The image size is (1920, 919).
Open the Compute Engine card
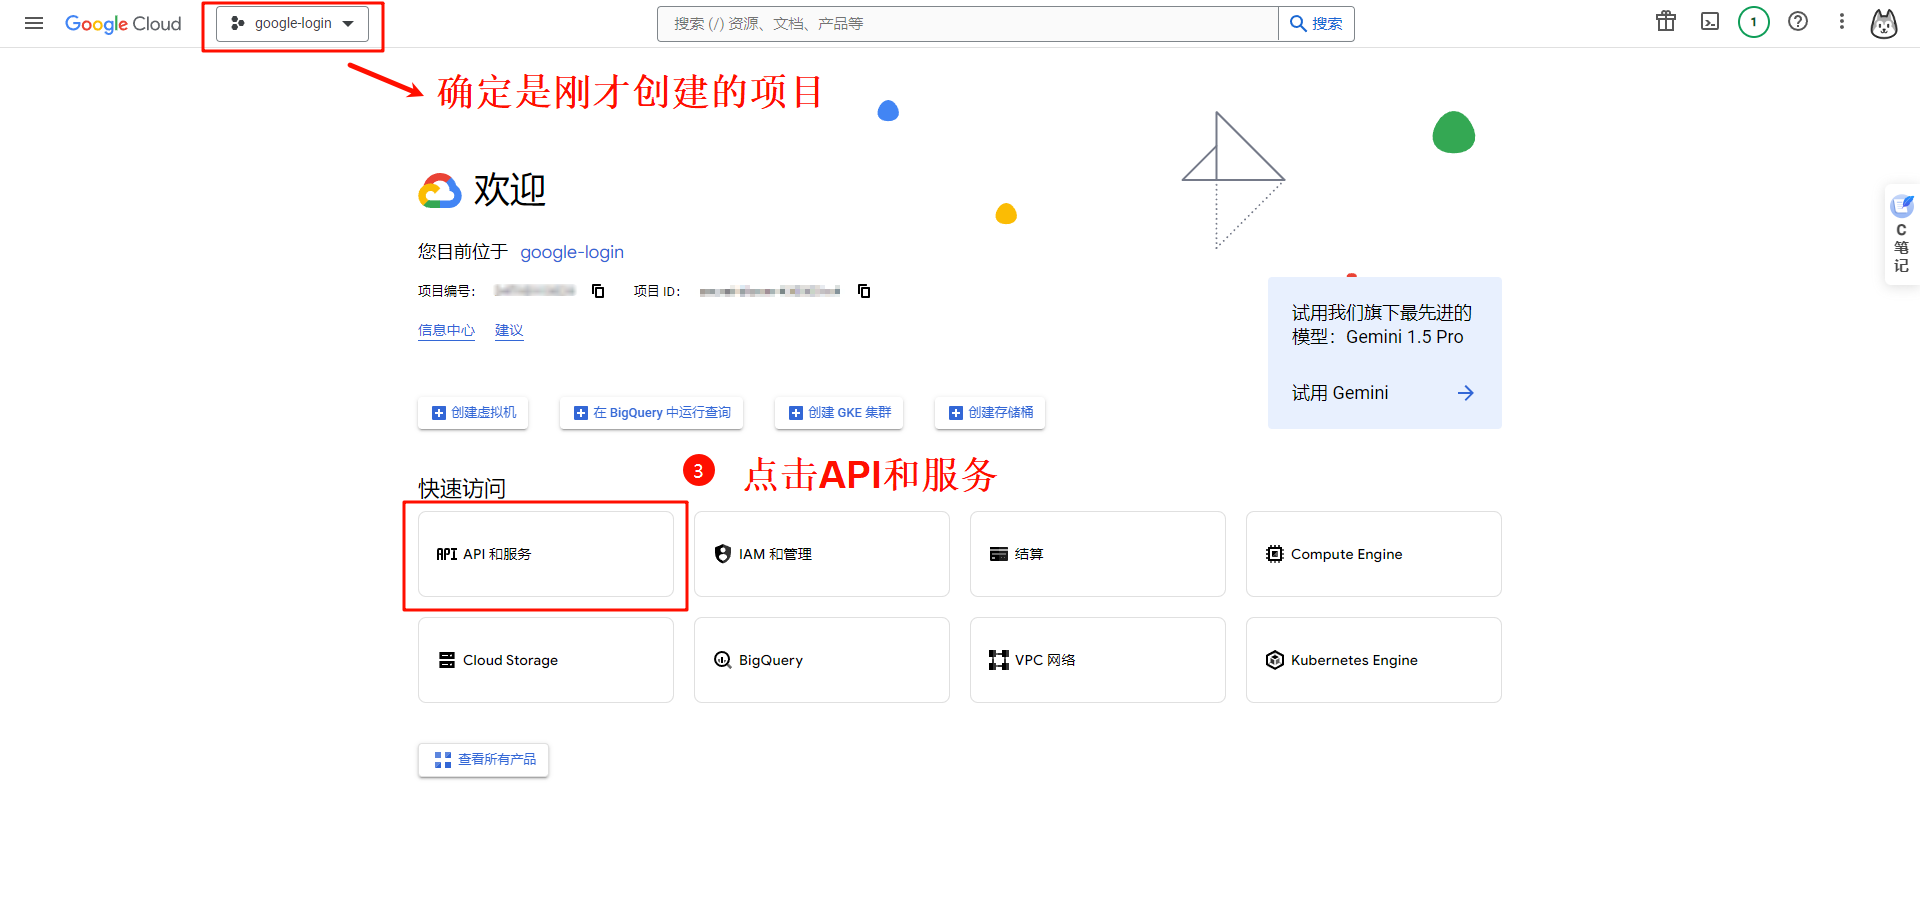pos(1374,554)
